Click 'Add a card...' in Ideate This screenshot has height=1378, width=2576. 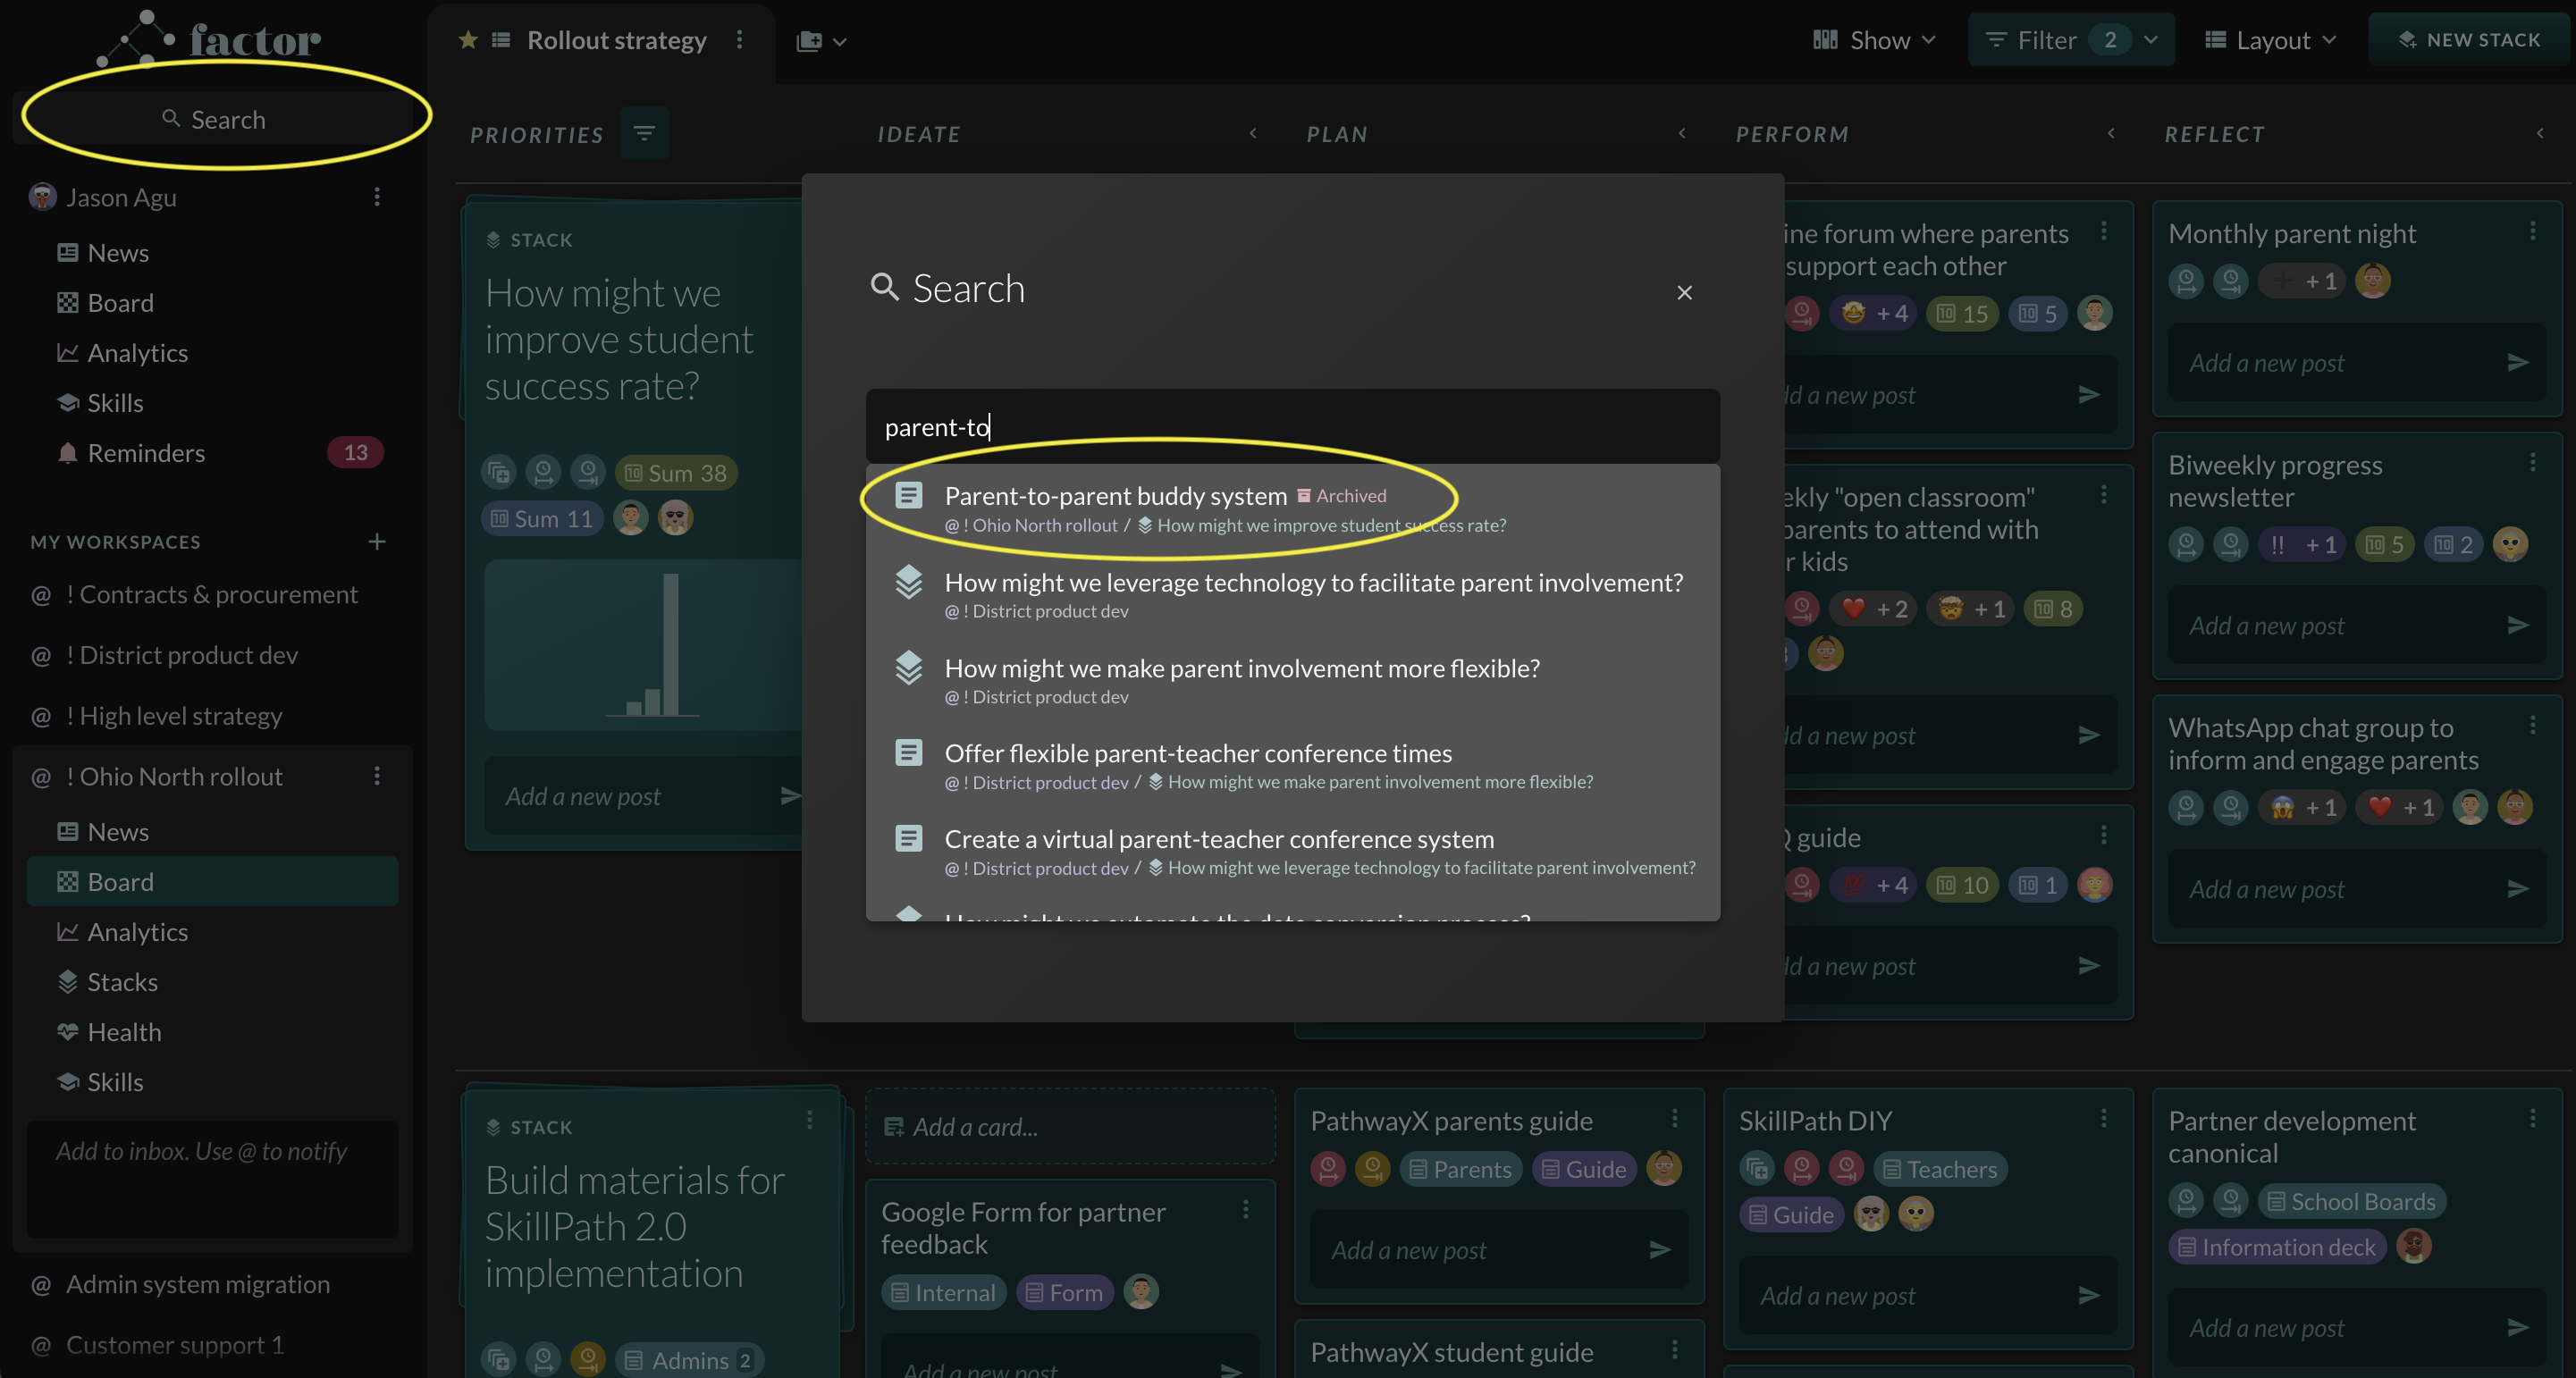1070,1127
